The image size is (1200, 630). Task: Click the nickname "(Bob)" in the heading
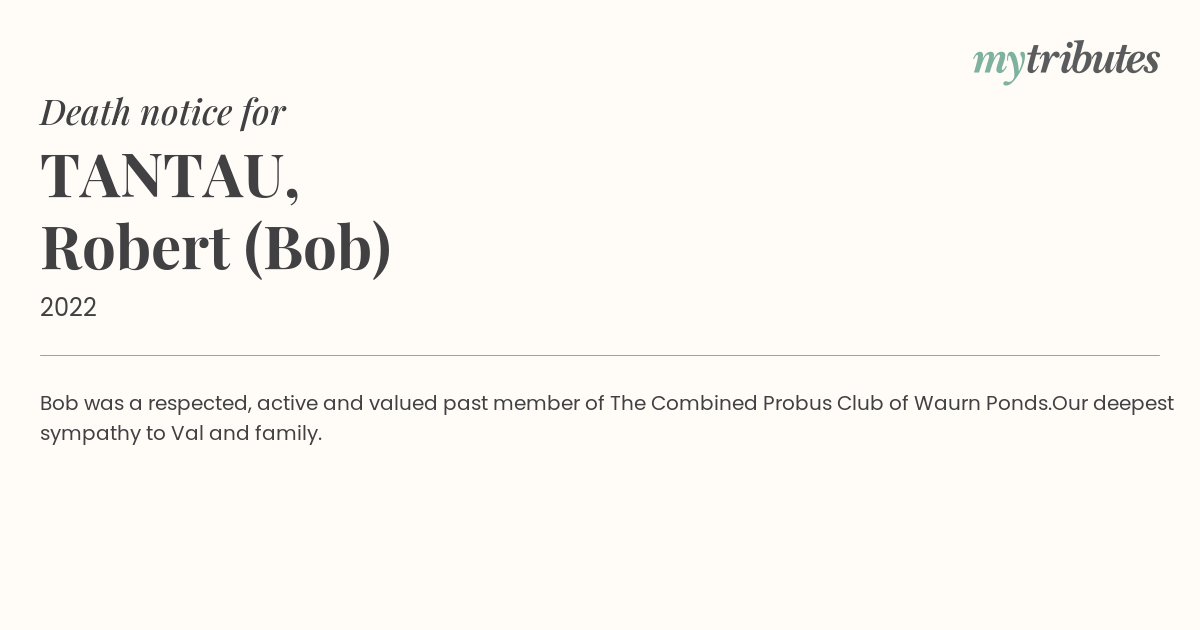[x=318, y=248]
